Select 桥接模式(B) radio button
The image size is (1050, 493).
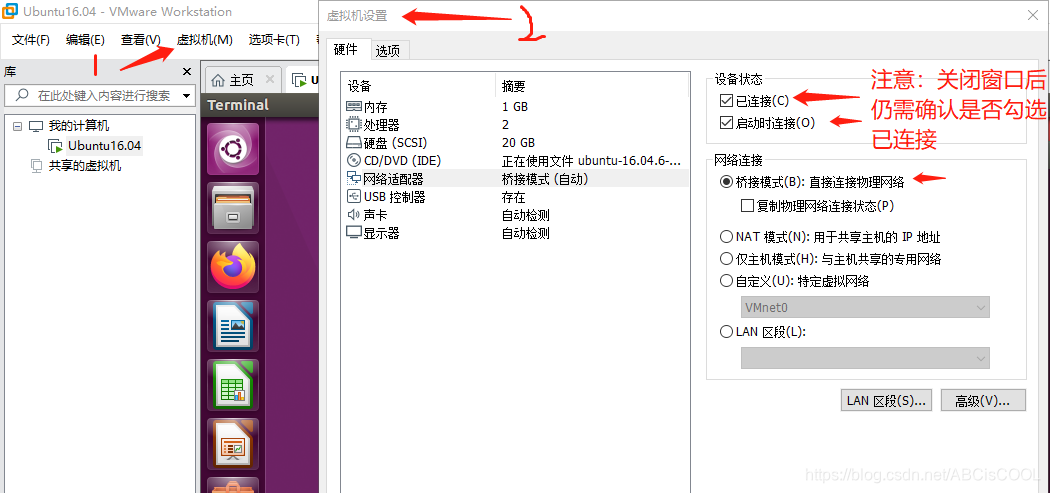point(726,182)
